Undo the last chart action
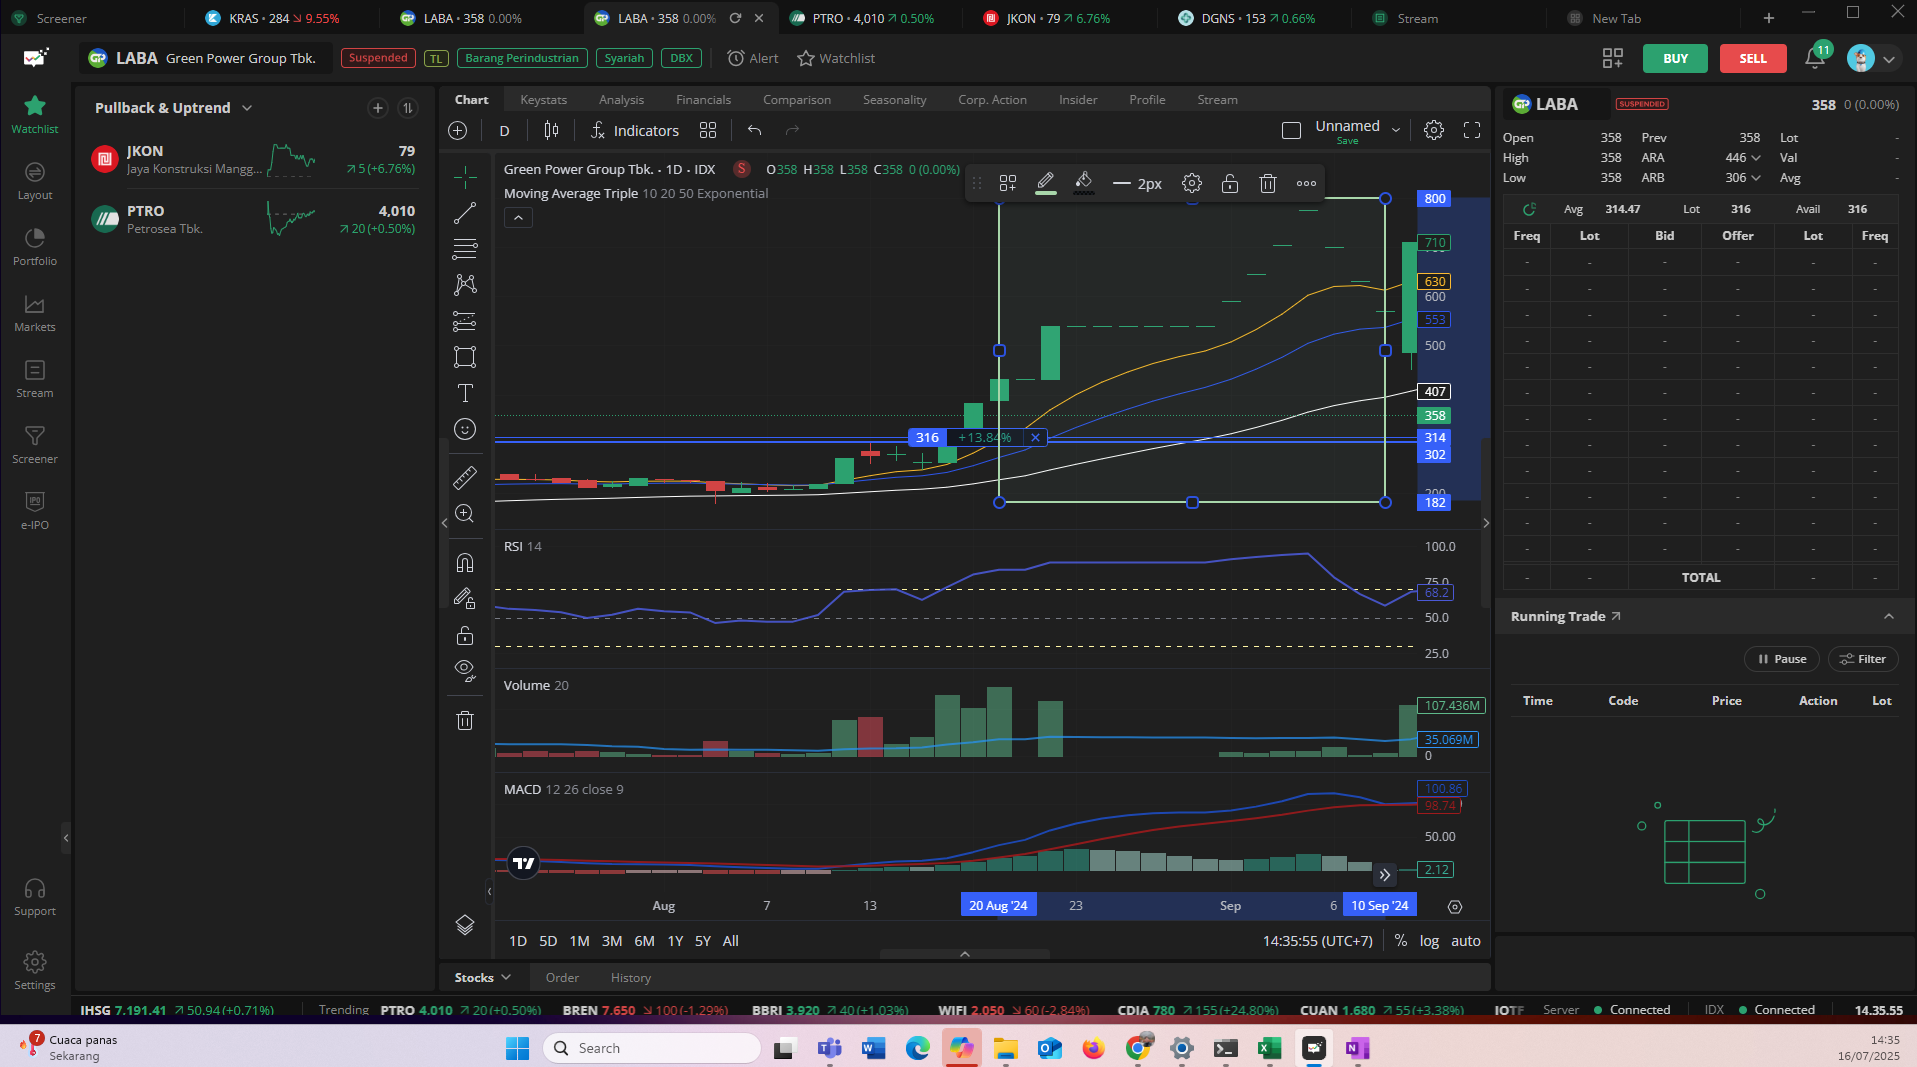 (x=755, y=130)
